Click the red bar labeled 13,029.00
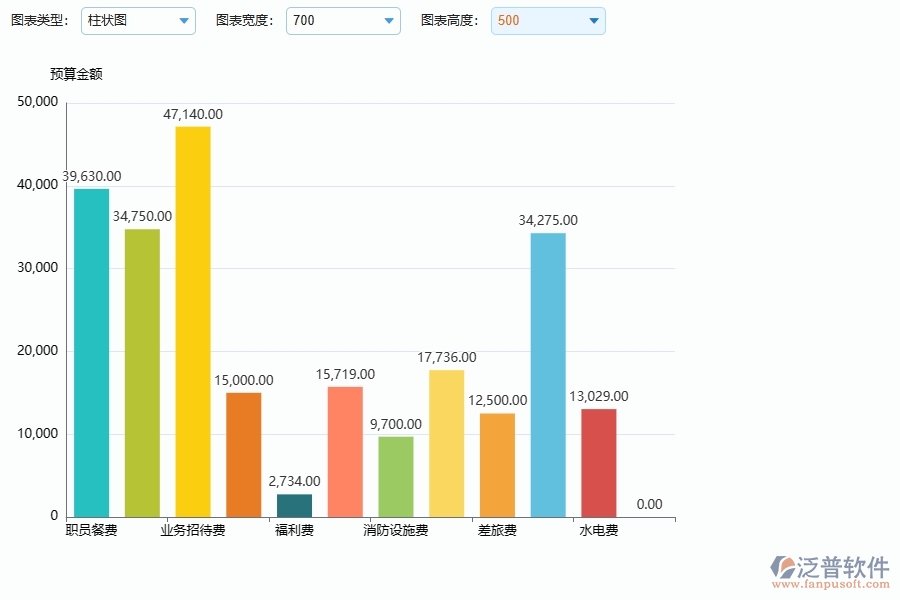The image size is (900, 600). click(598, 465)
